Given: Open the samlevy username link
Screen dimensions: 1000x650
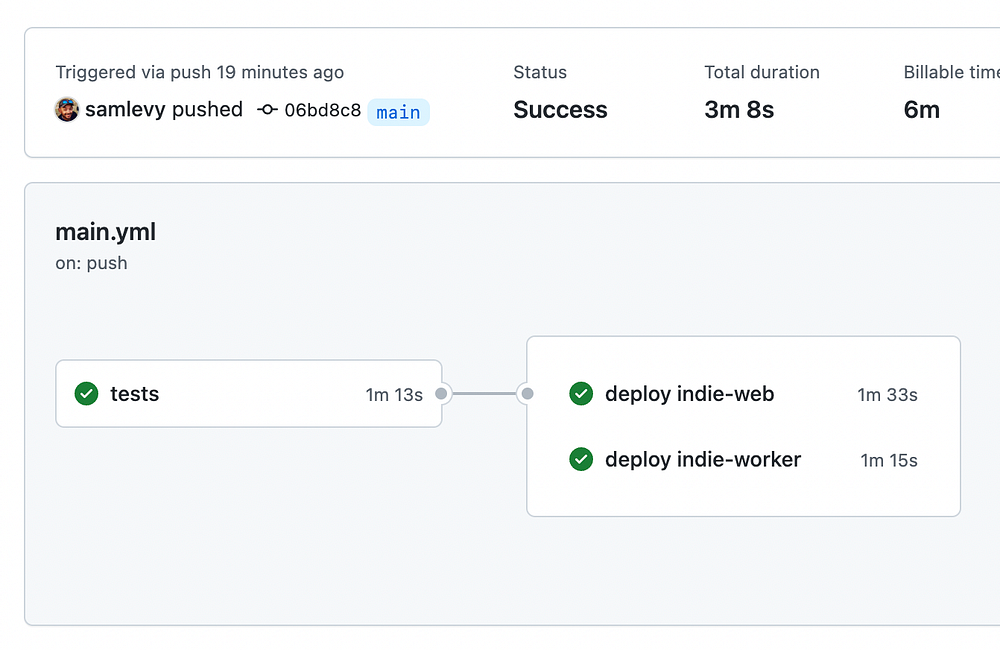Looking at the screenshot, I should (x=125, y=110).
